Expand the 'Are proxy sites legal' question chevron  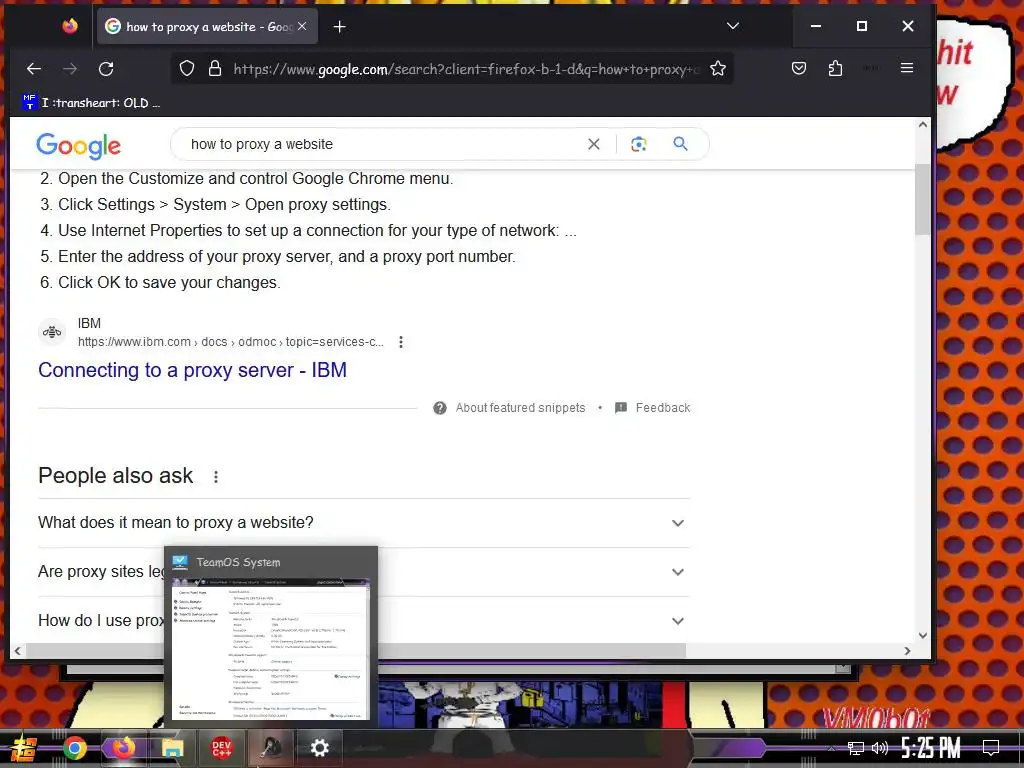coord(678,572)
